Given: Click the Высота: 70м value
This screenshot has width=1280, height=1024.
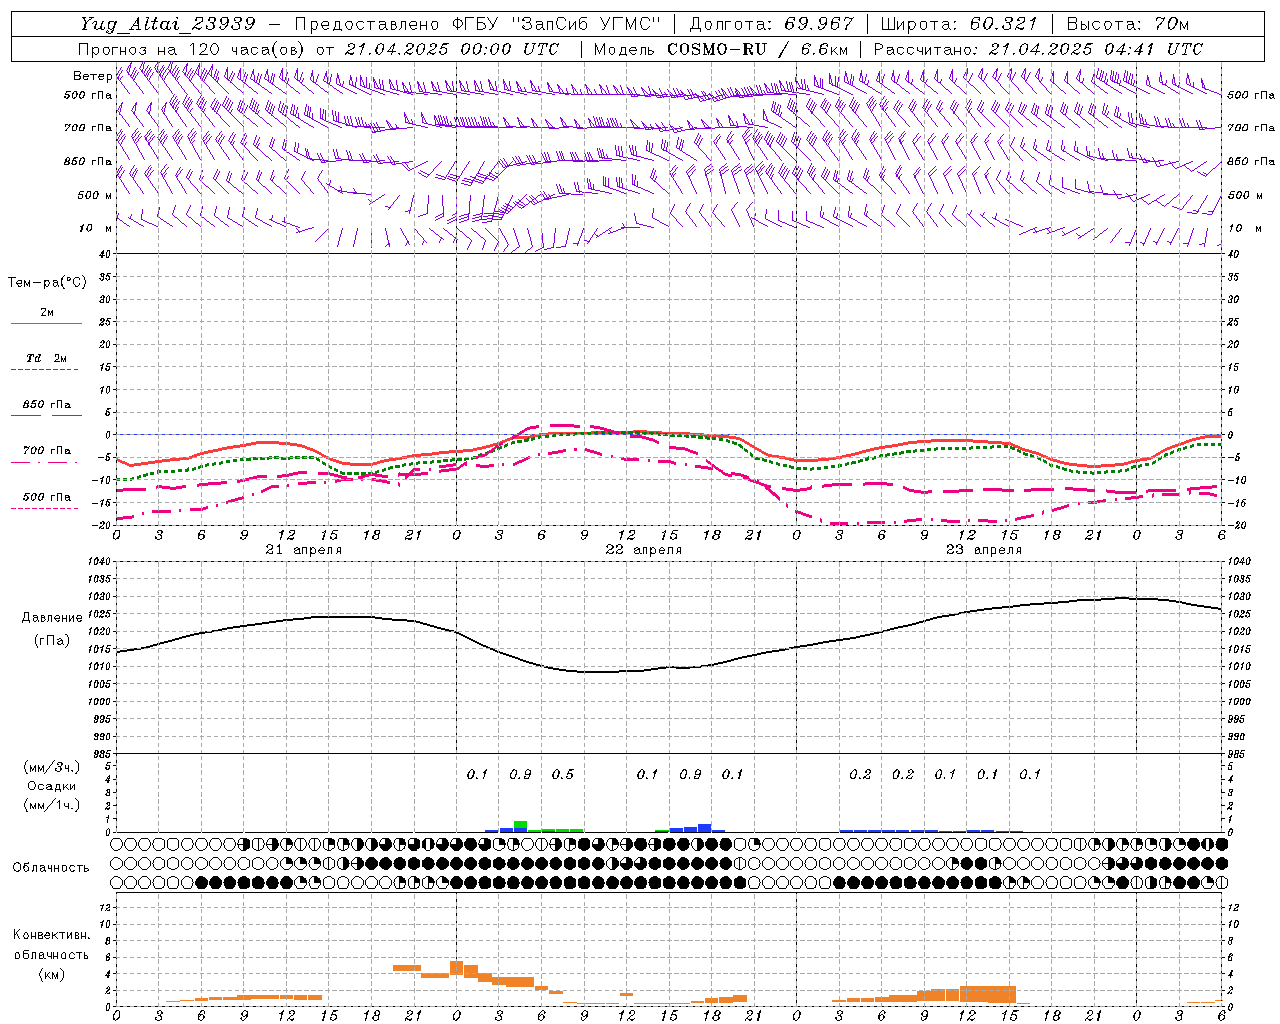Looking at the screenshot, I should click(1128, 24).
